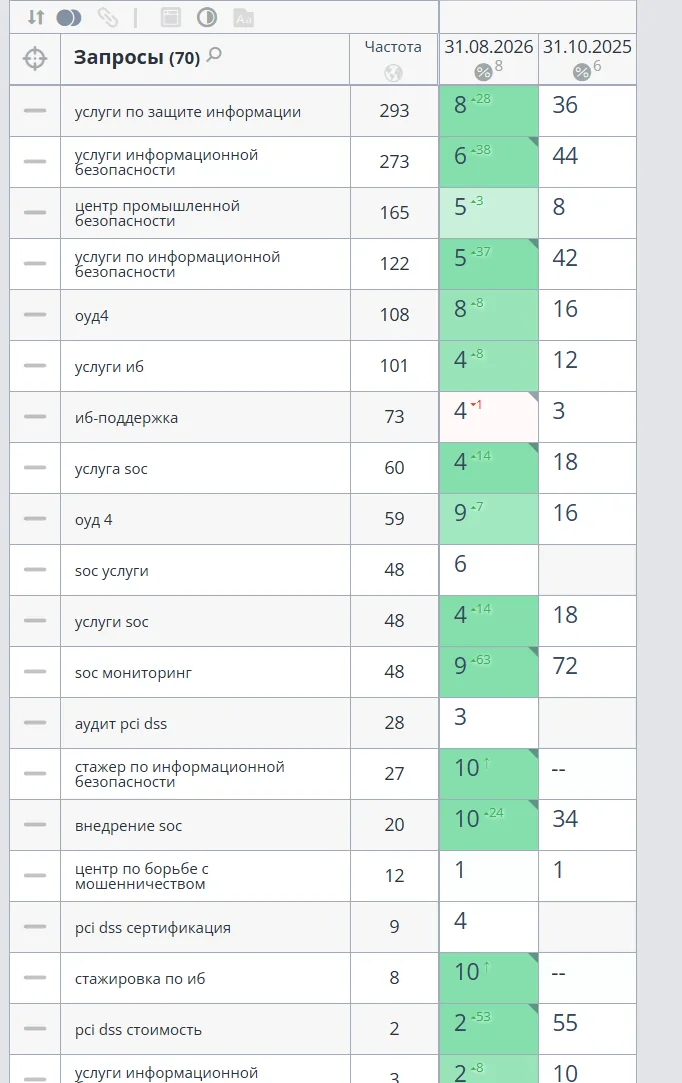Open the 31.10.2025 date column header

(587, 47)
